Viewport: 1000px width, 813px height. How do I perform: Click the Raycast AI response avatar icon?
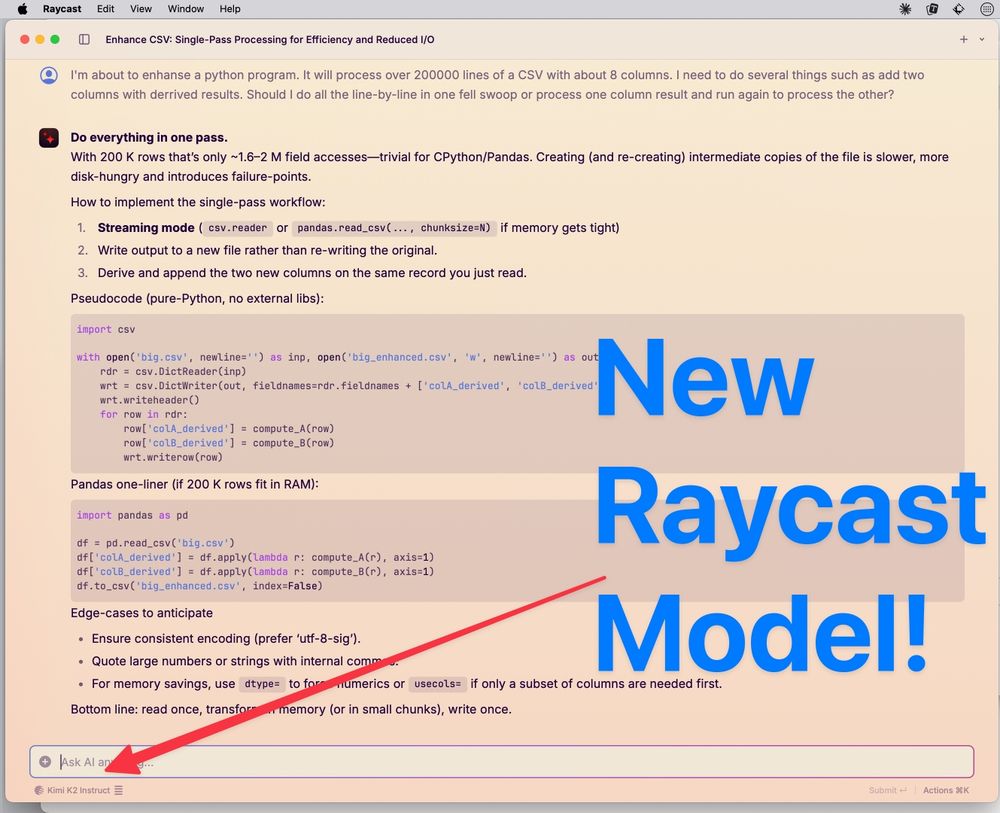pyautogui.click(x=49, y=138)
